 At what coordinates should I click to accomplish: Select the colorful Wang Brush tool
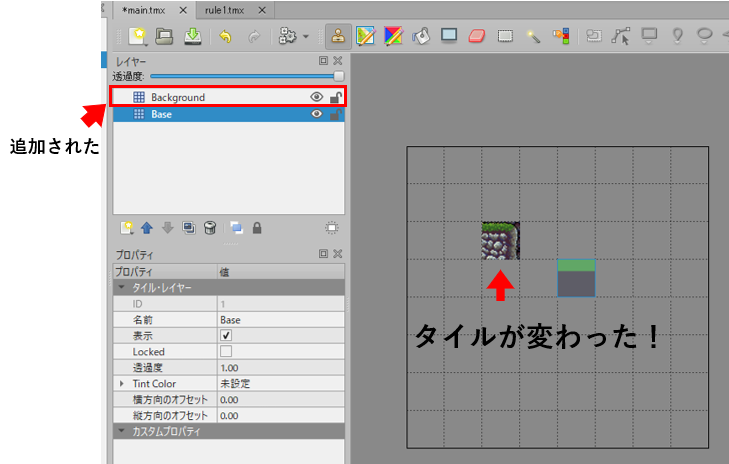[393, 36]
